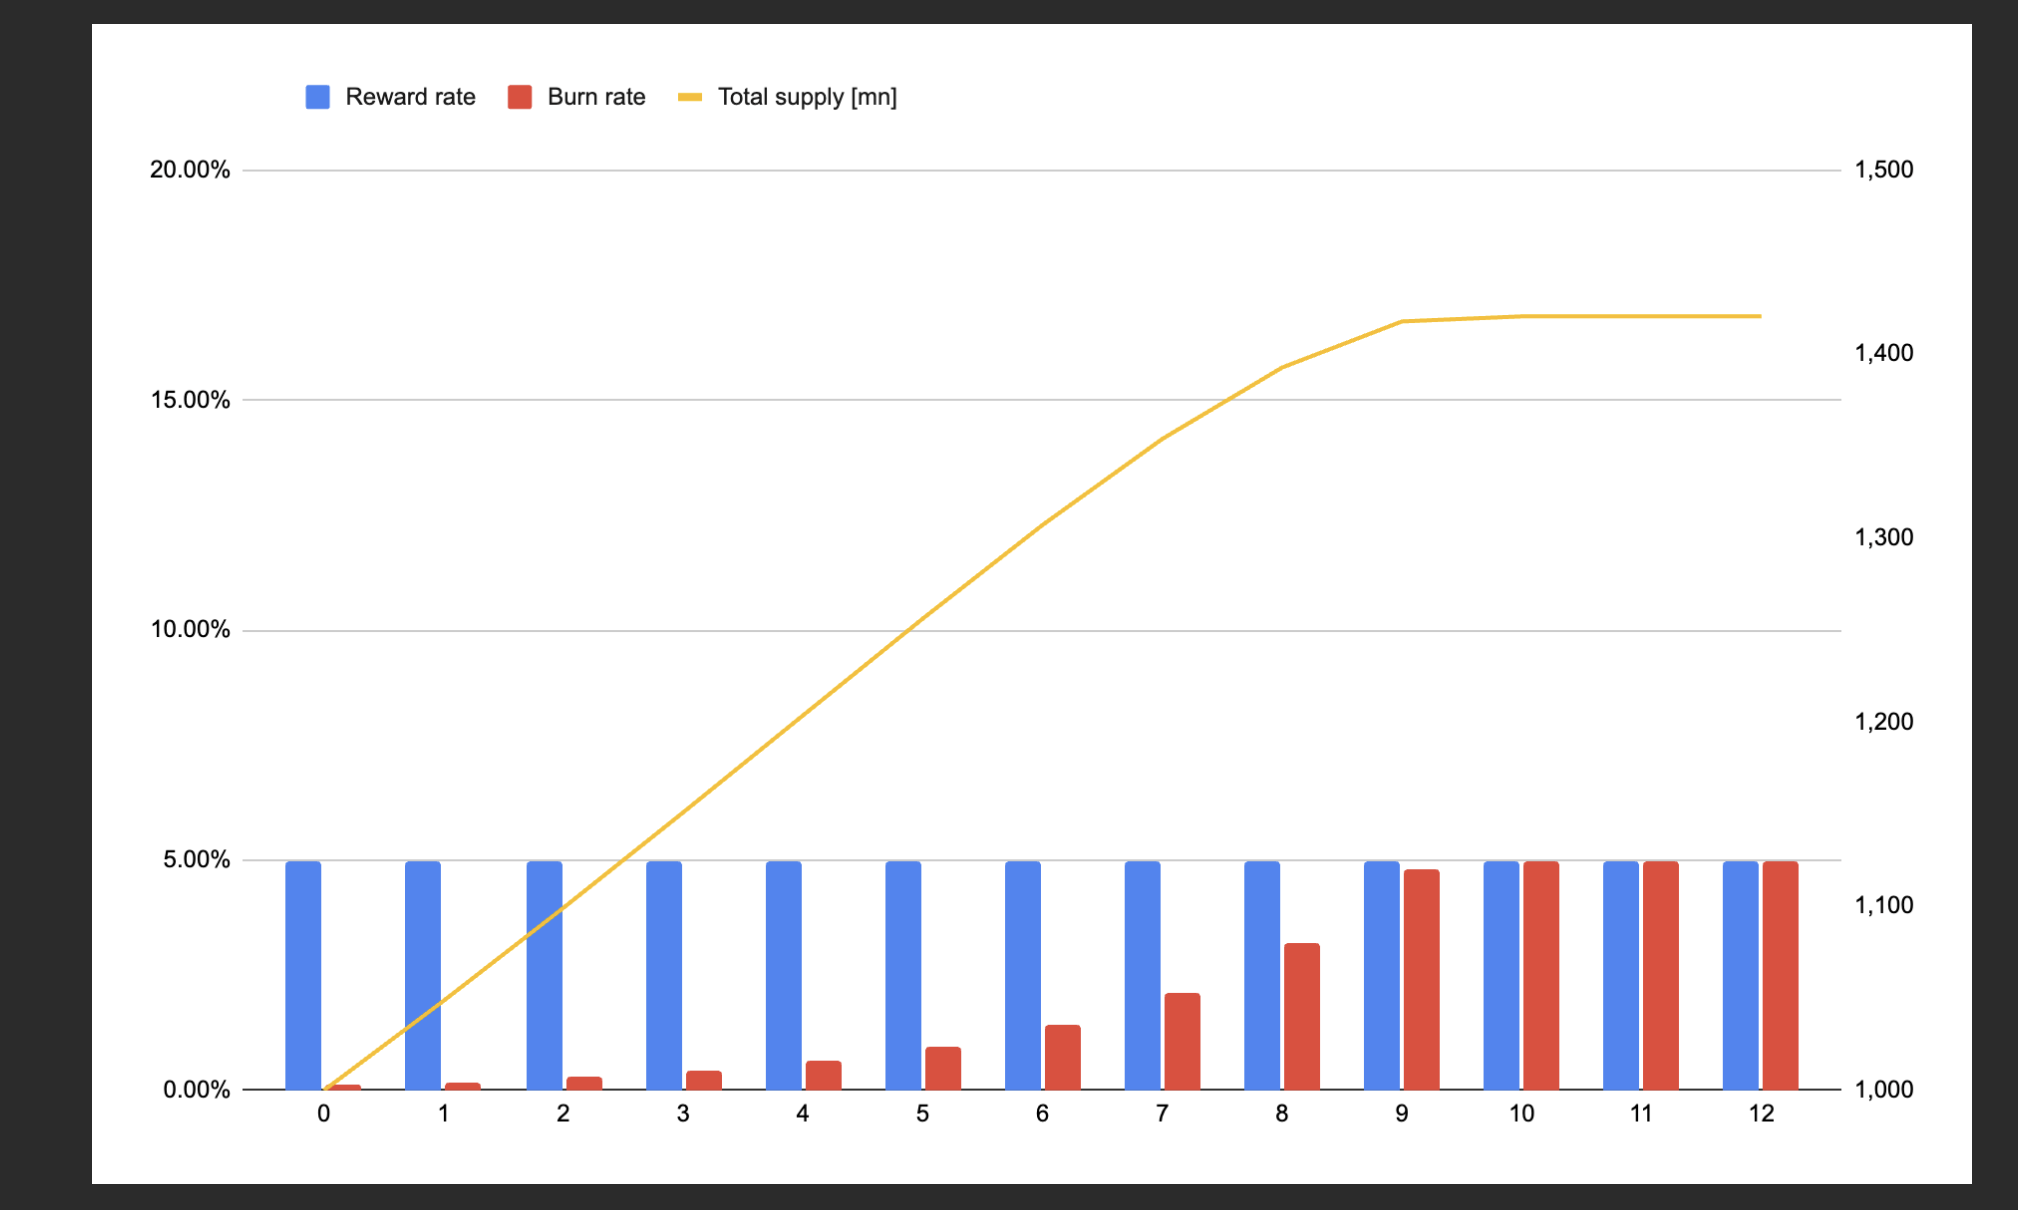The width and height of the screenshot is (2018, 1210).
Task: Click the x-axis label 7
Action: (x=1162, y=1114)
